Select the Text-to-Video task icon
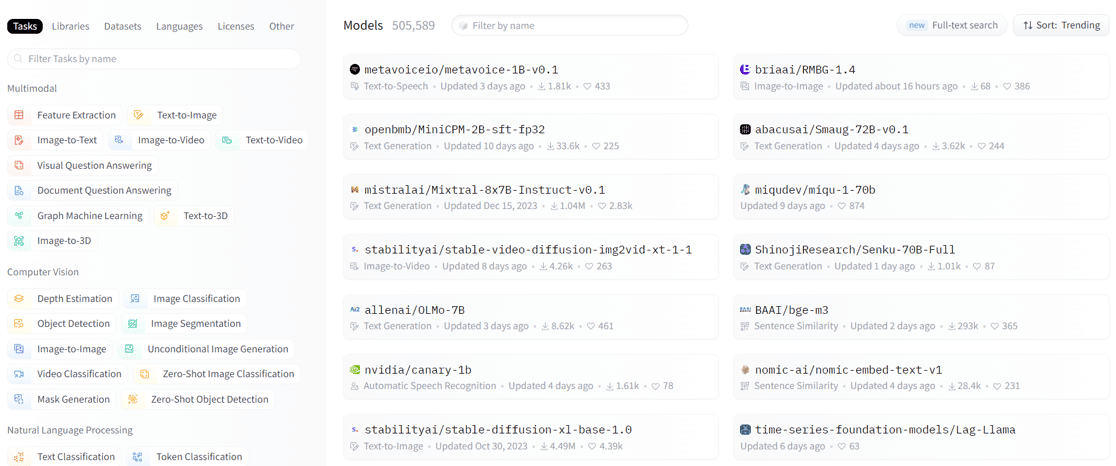 [x=227, y=140]
